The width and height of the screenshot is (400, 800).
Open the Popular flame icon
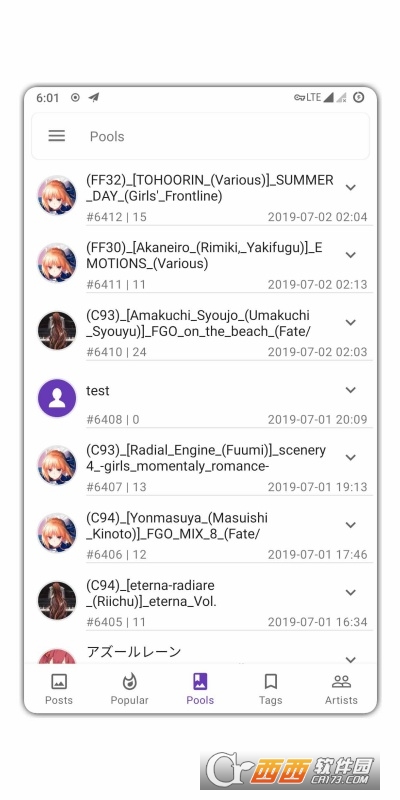click(x=130, y=681)
